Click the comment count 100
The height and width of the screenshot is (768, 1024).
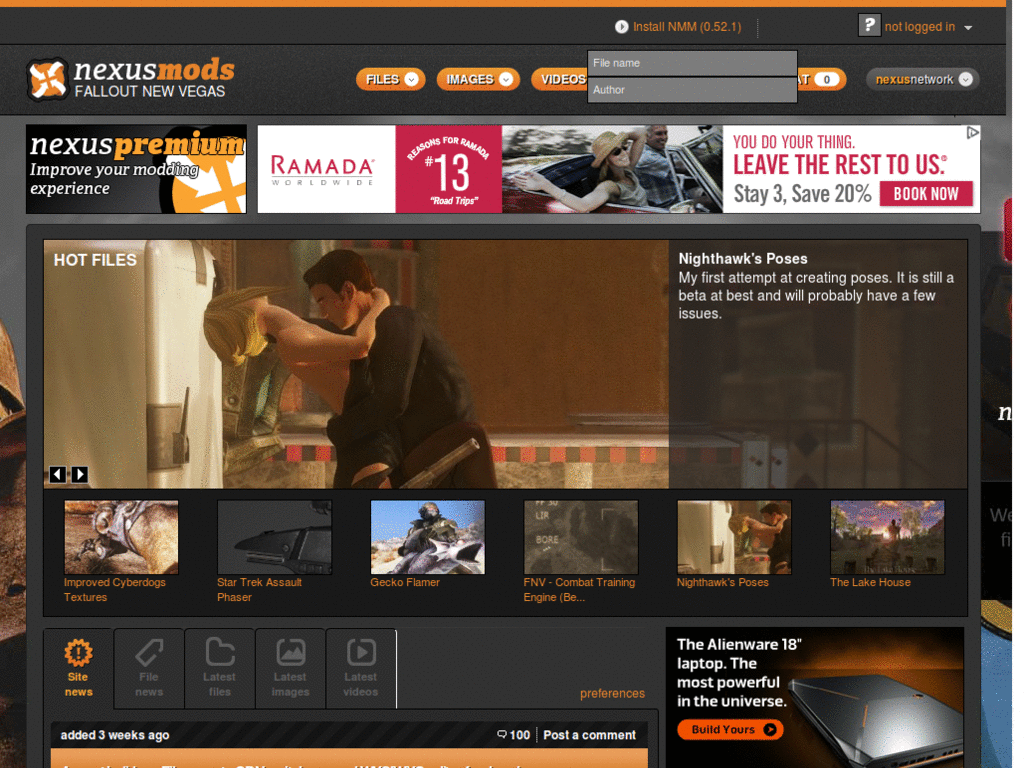click(x=520, y=735)
